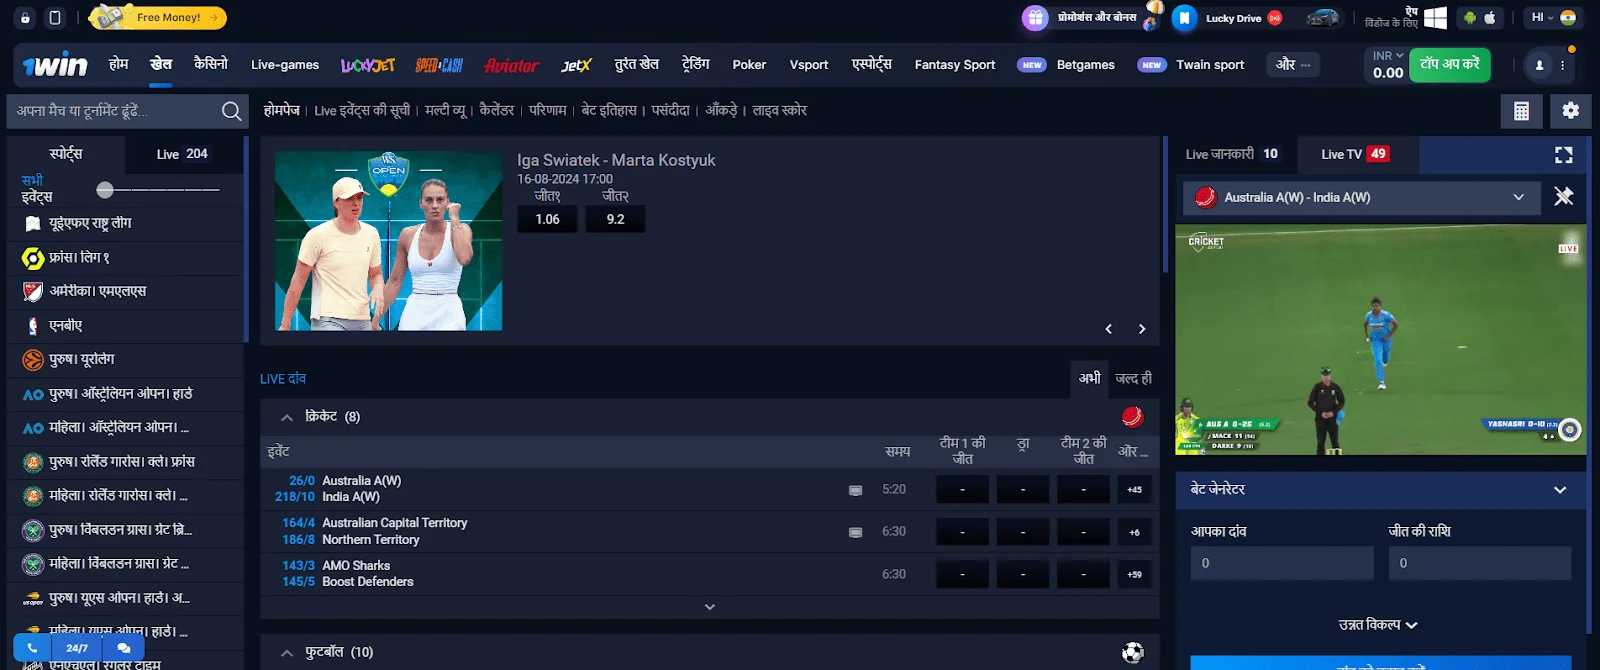
Task: Bet on odds 1.06 for Swiatek
Action: click(x=547, y=219)
